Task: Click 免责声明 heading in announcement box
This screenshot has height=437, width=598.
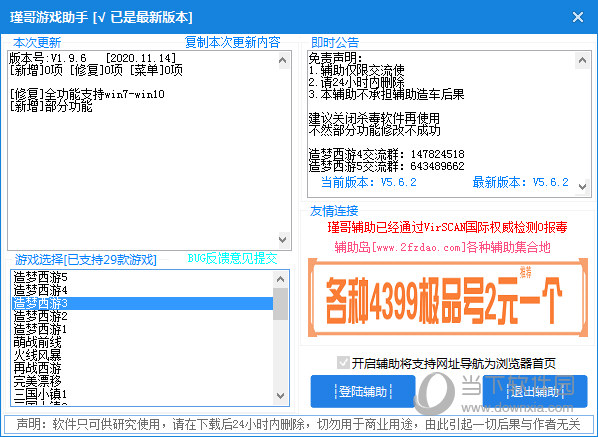Action: pos(336,58)
